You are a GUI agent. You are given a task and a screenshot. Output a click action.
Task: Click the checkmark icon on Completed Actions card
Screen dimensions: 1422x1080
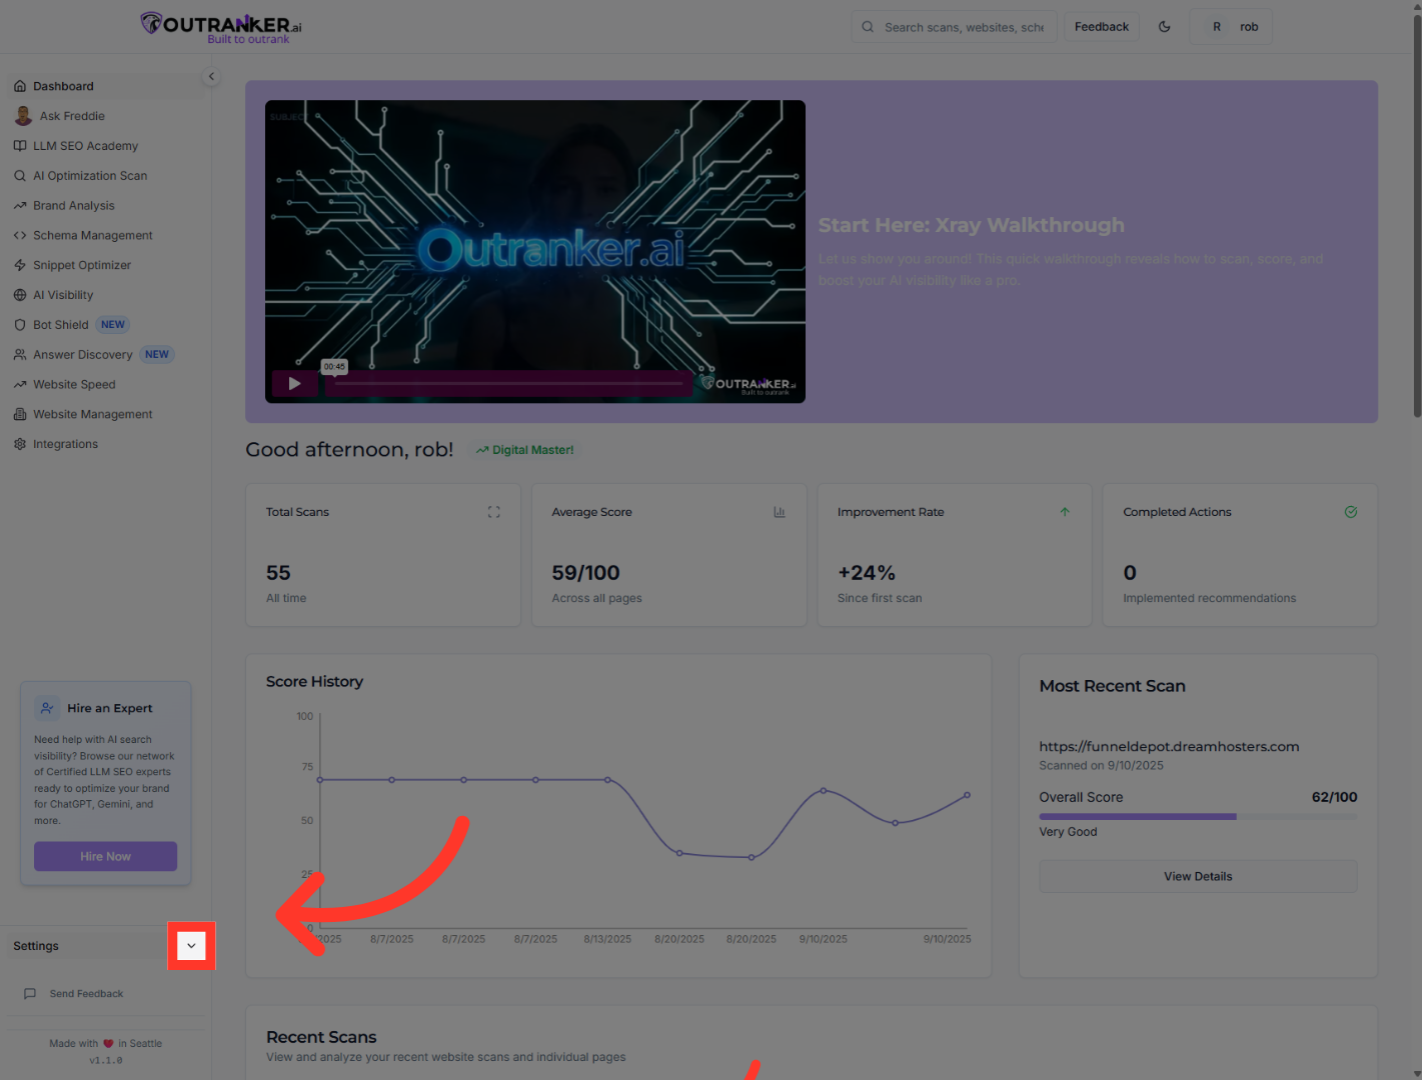(1351, 512)
